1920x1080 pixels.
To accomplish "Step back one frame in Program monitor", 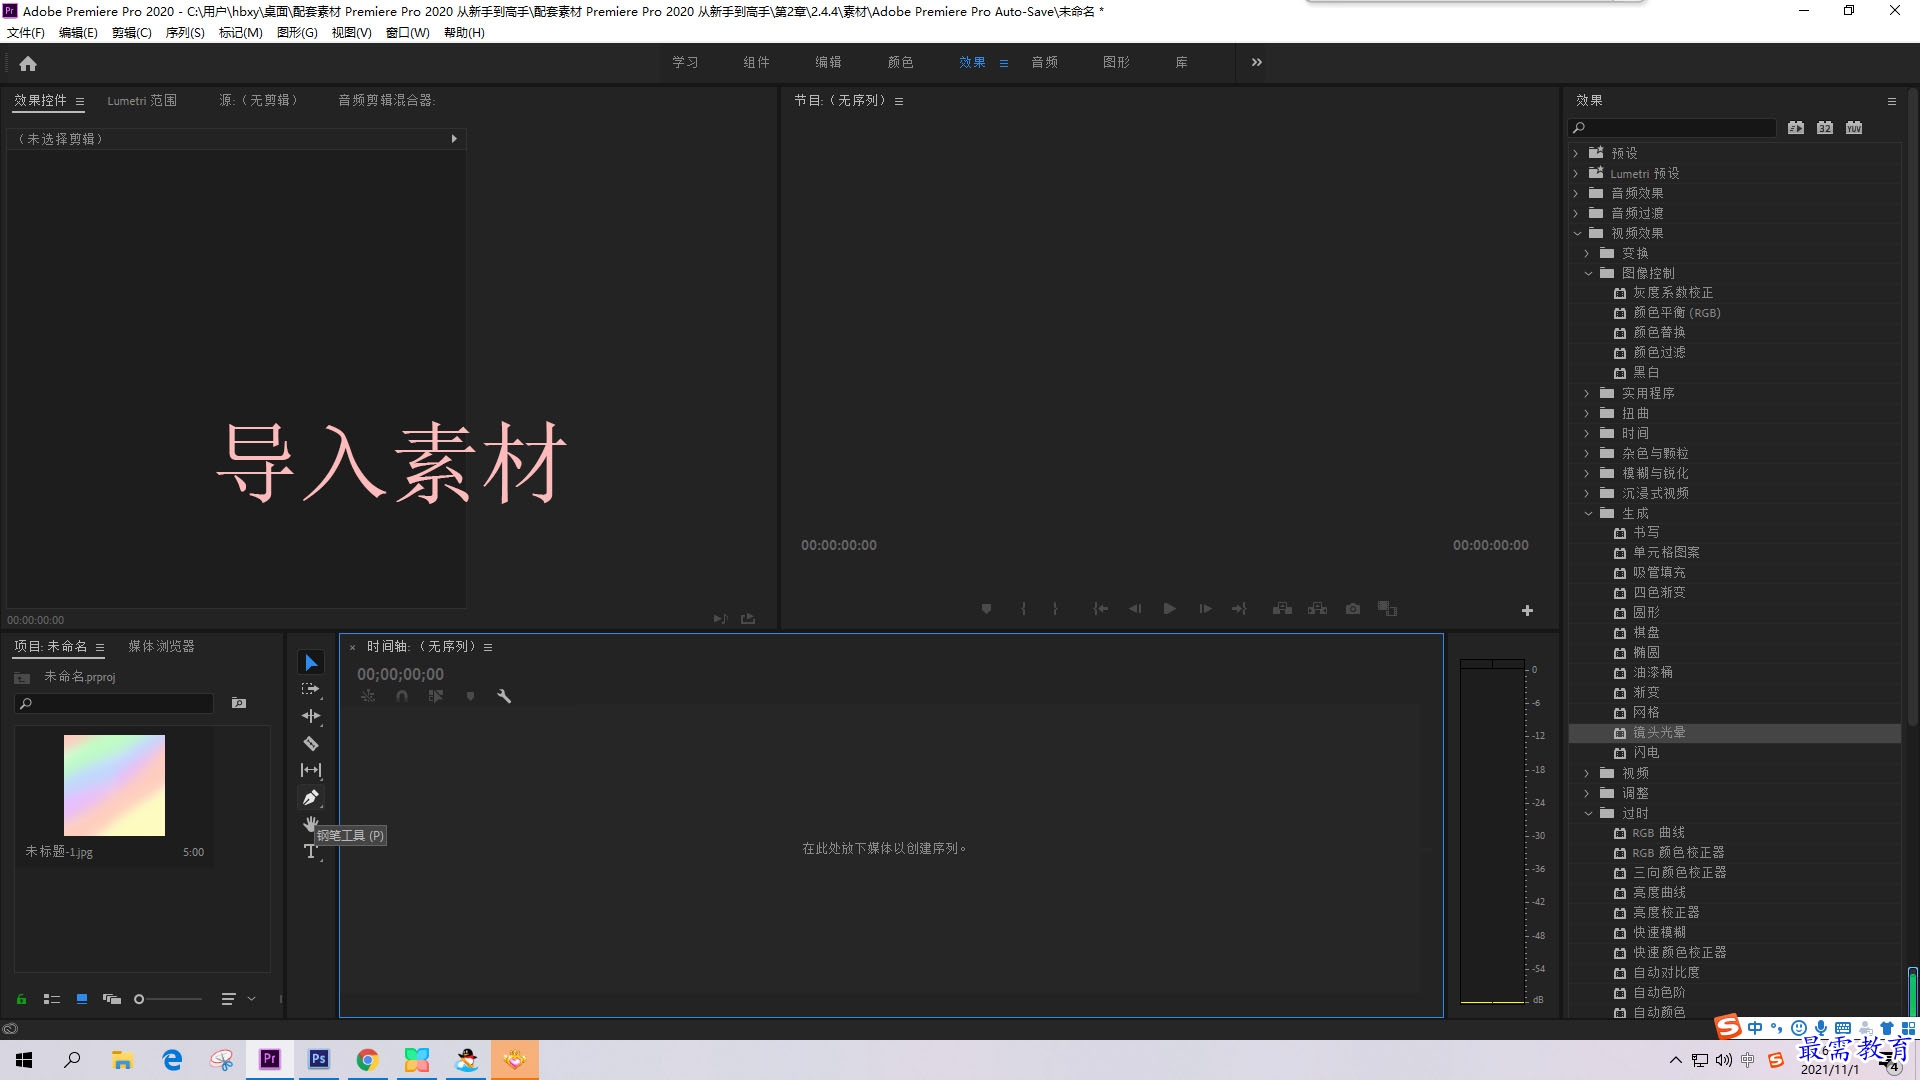I will (x=1135, y=609).
